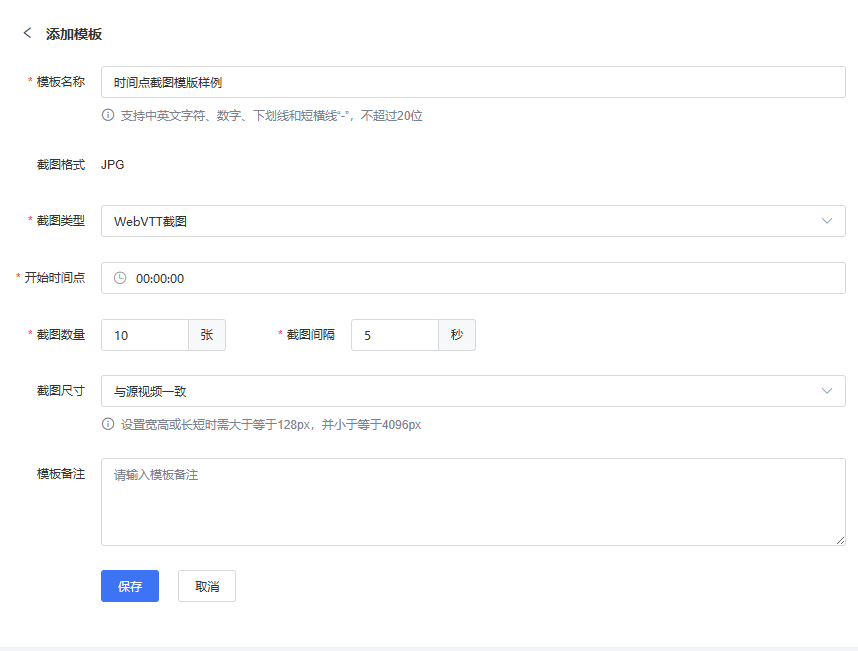Click the info icon under the 模板名称 field
The height and width of the screenshot is (651, 858).
click(x=108, y=115)
